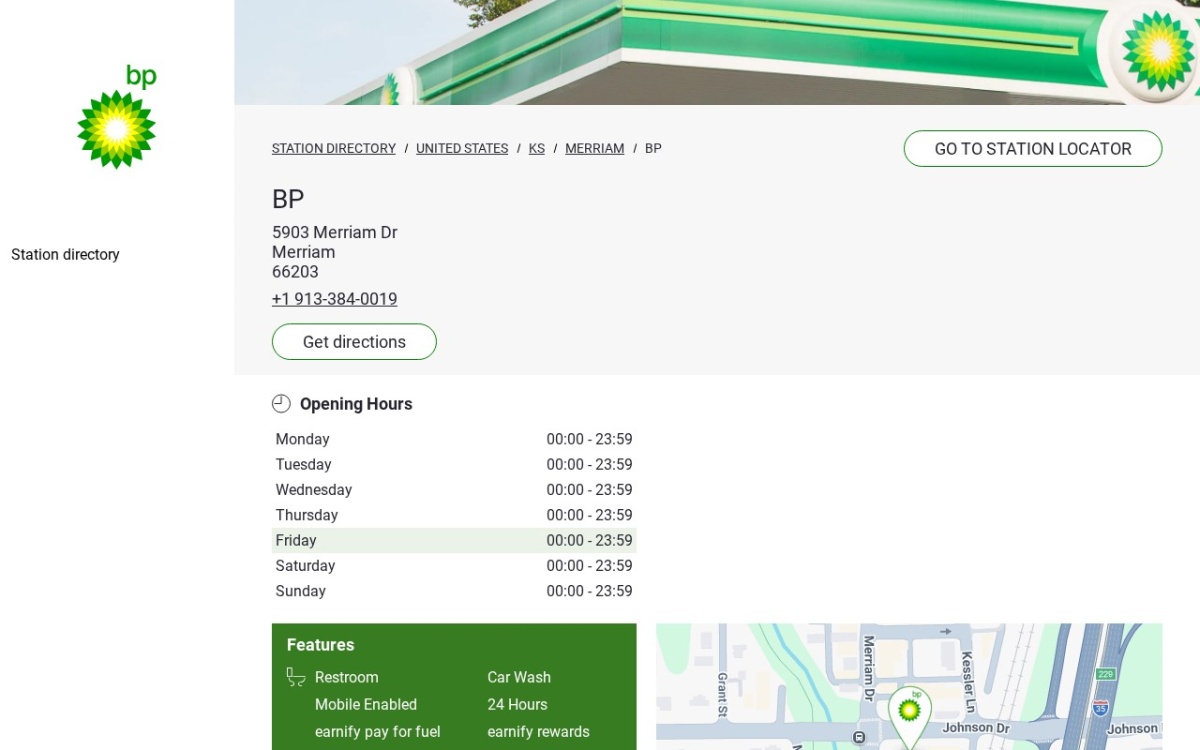Viewport: 1200px width, 750px height.
Task: Click the 24 Hours feature
Action: coord(517,704)
